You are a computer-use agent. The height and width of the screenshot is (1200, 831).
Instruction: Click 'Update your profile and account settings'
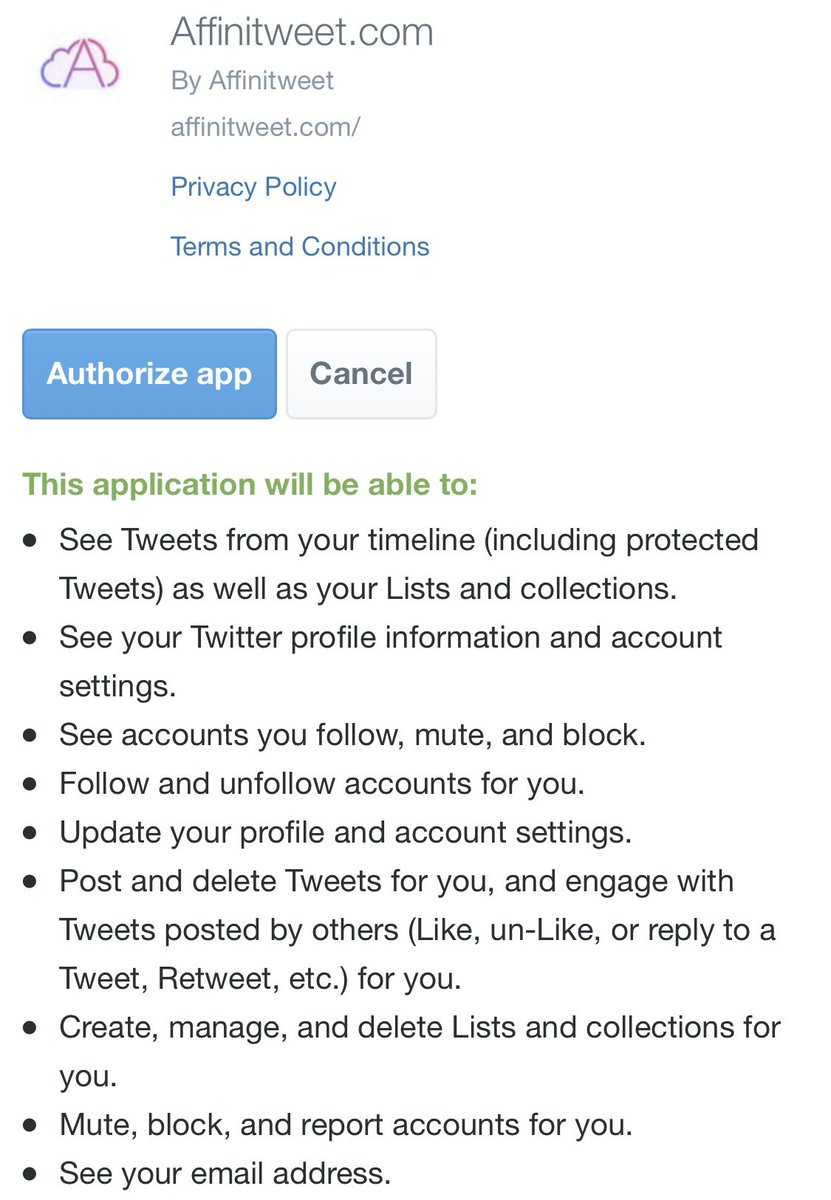(346, 832)
